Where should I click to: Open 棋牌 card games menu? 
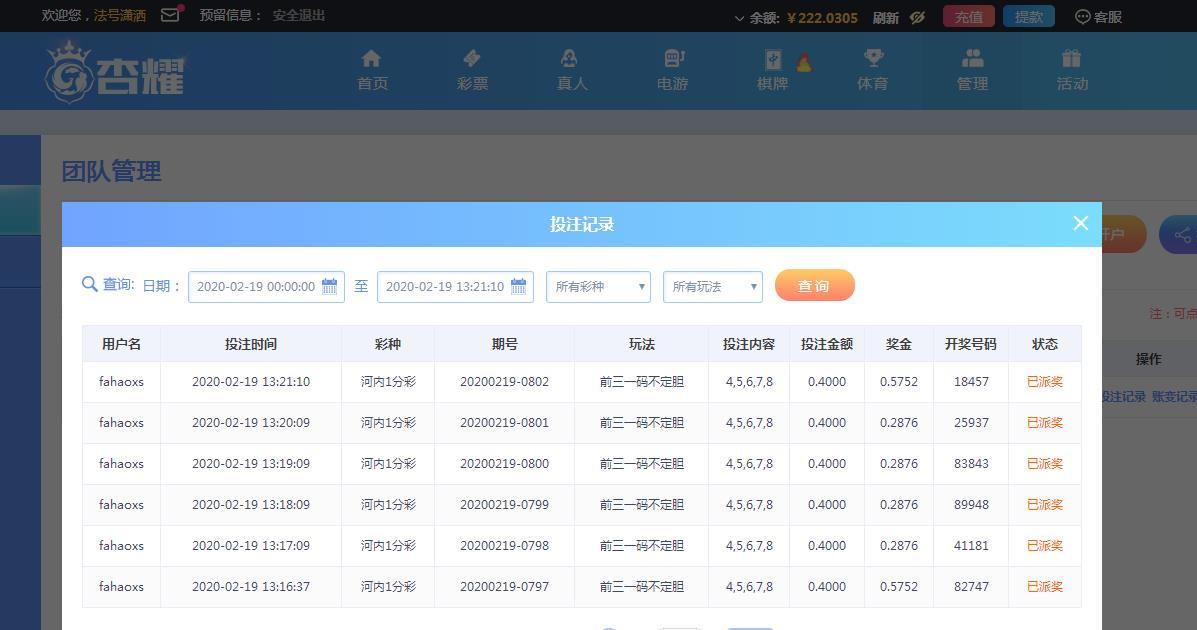click(773, 70)
